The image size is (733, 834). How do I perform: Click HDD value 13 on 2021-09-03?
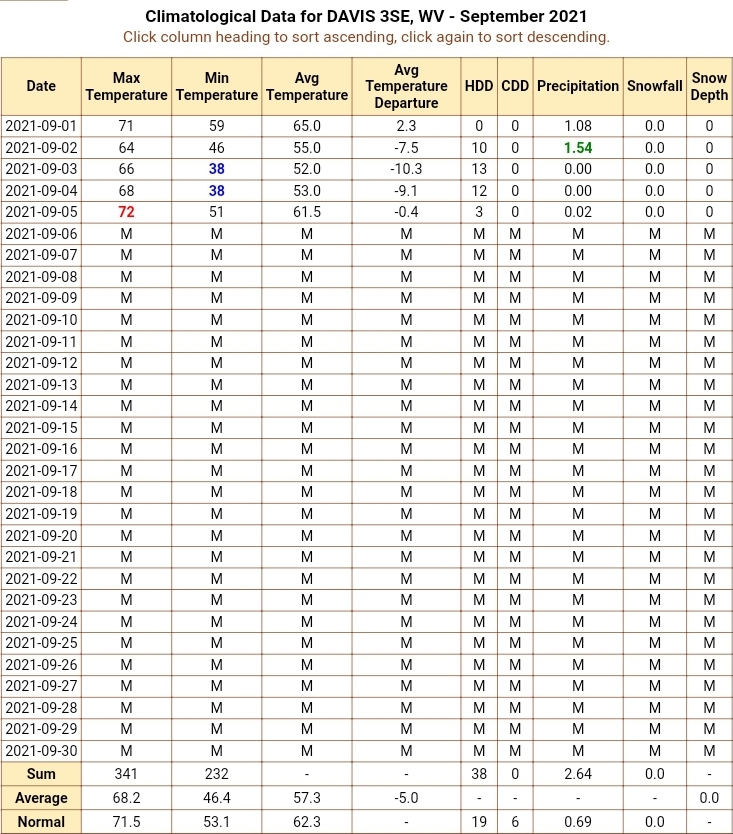click(479, 169)
